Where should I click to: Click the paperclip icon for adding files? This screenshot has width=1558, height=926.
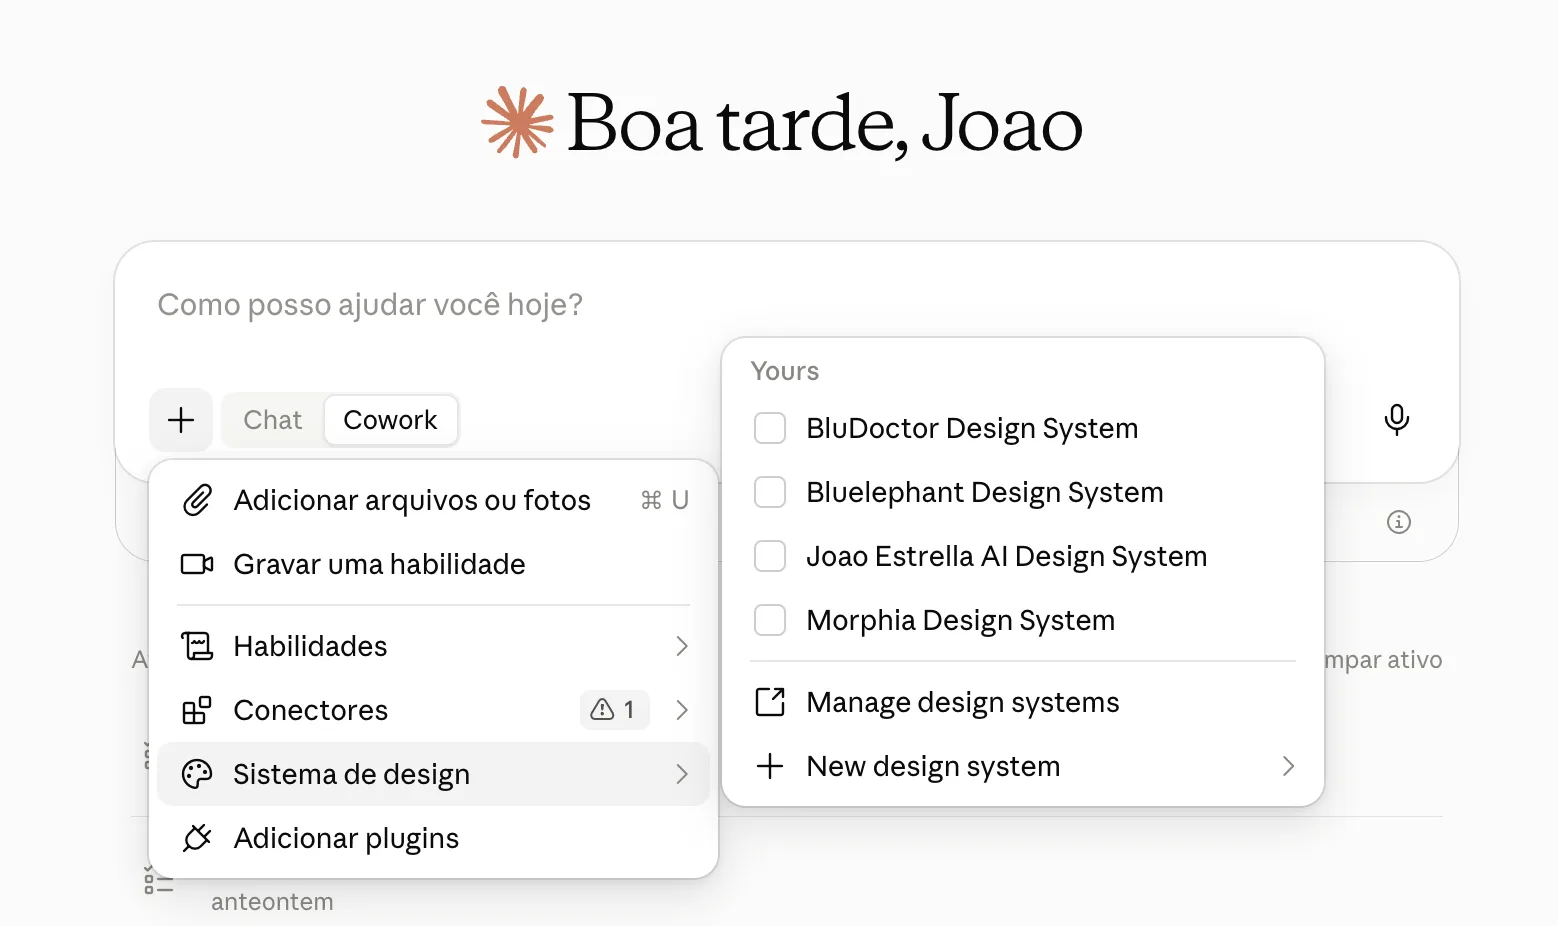coord(197,500)
